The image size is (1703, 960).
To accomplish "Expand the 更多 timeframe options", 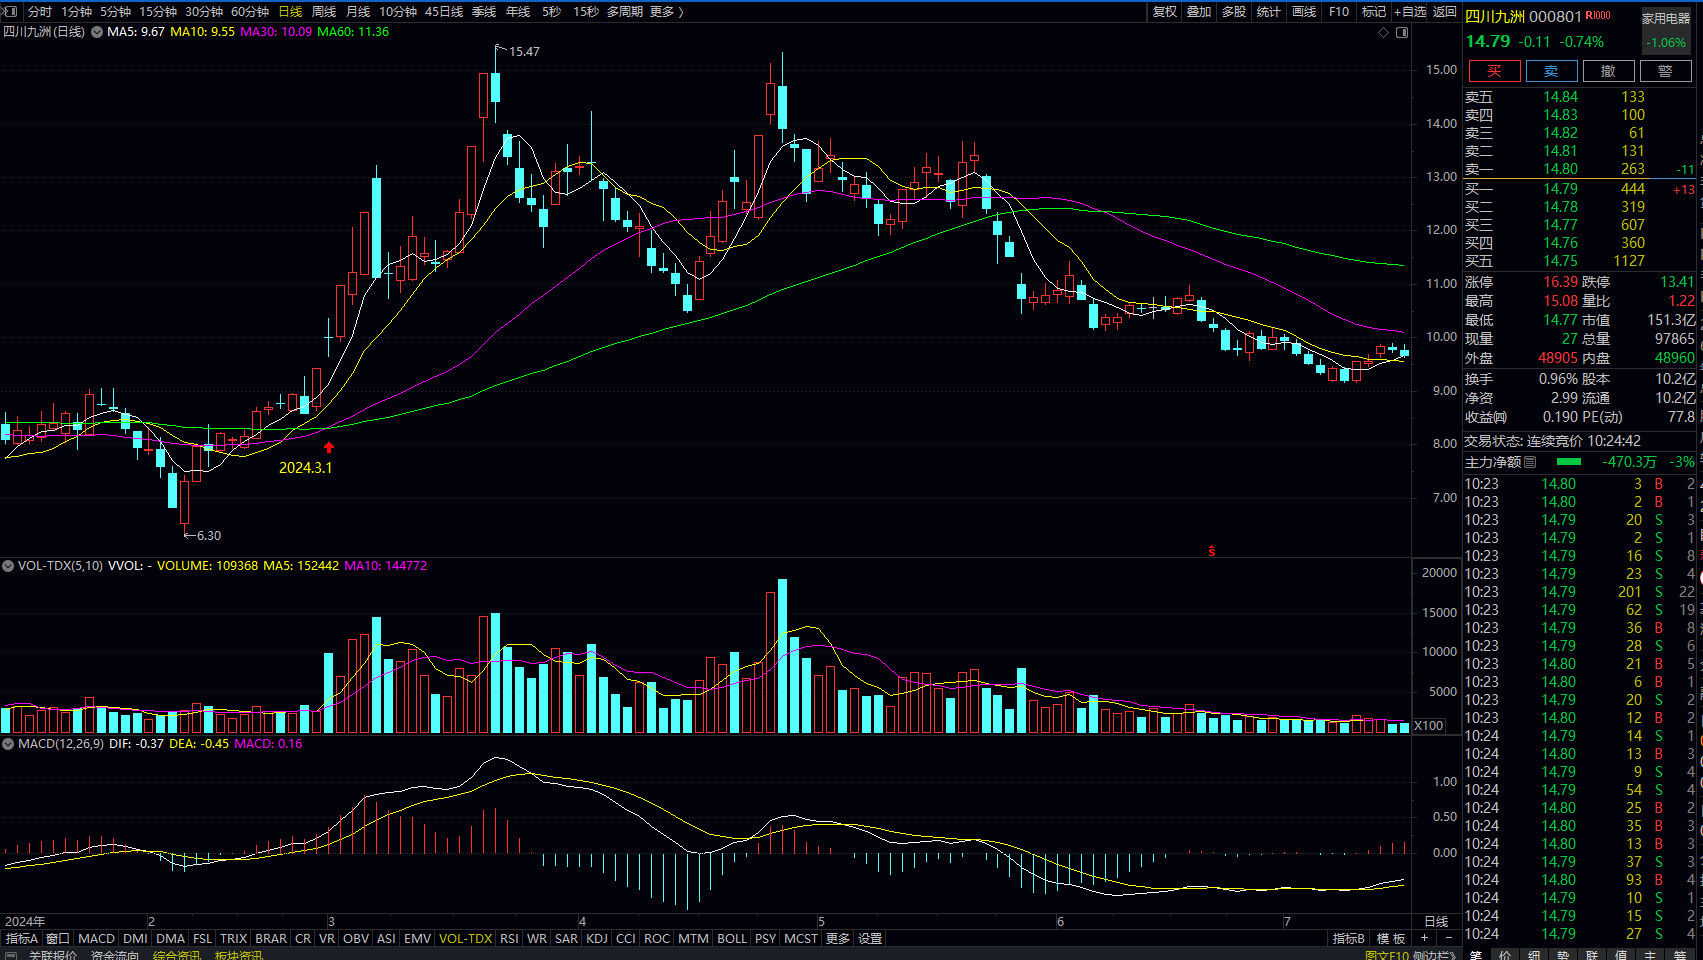I will click(666, 11).
